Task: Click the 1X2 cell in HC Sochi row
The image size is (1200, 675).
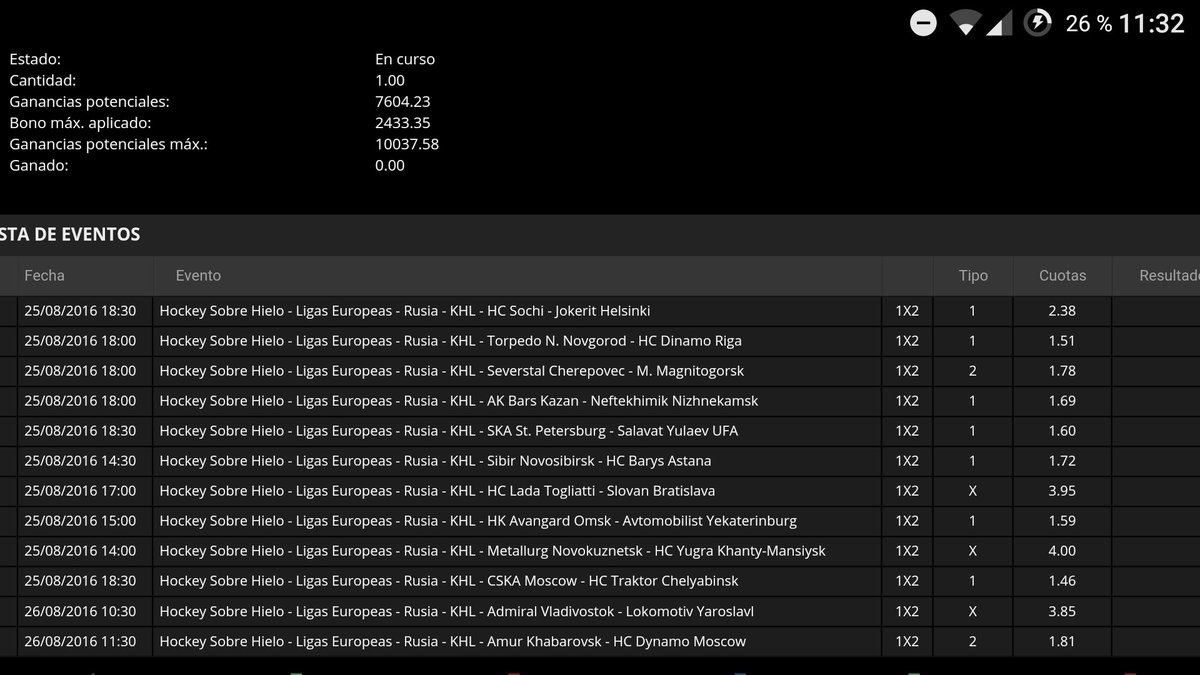Action: [907, 311]
